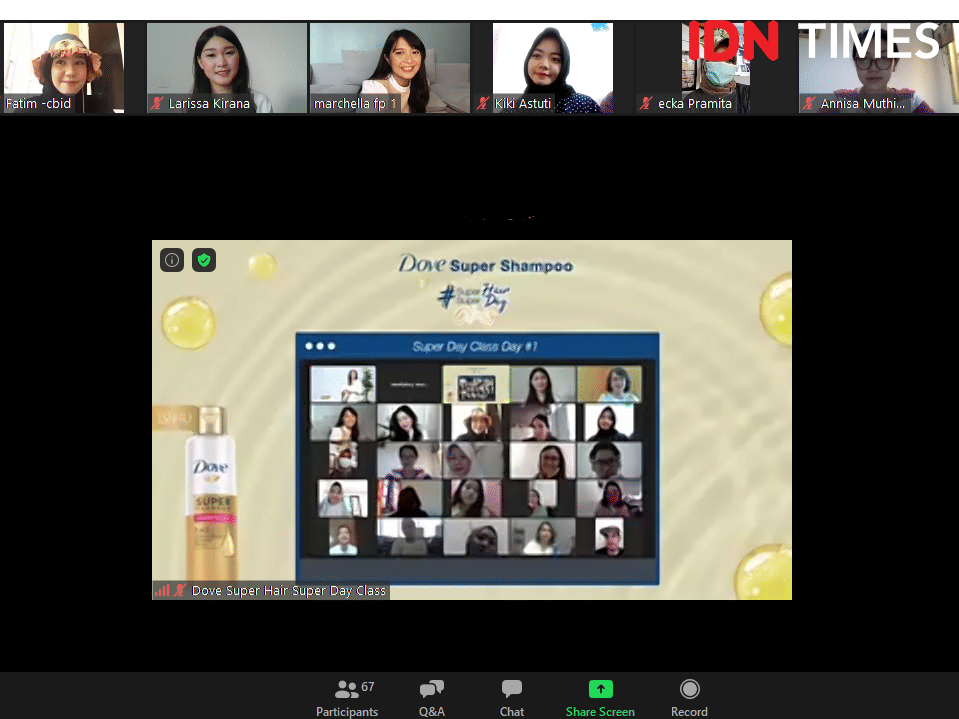Image resolution: width=959 pixels, height=719 pixels.
Task: Open the meeting information icon
Action: click(172, 260)
